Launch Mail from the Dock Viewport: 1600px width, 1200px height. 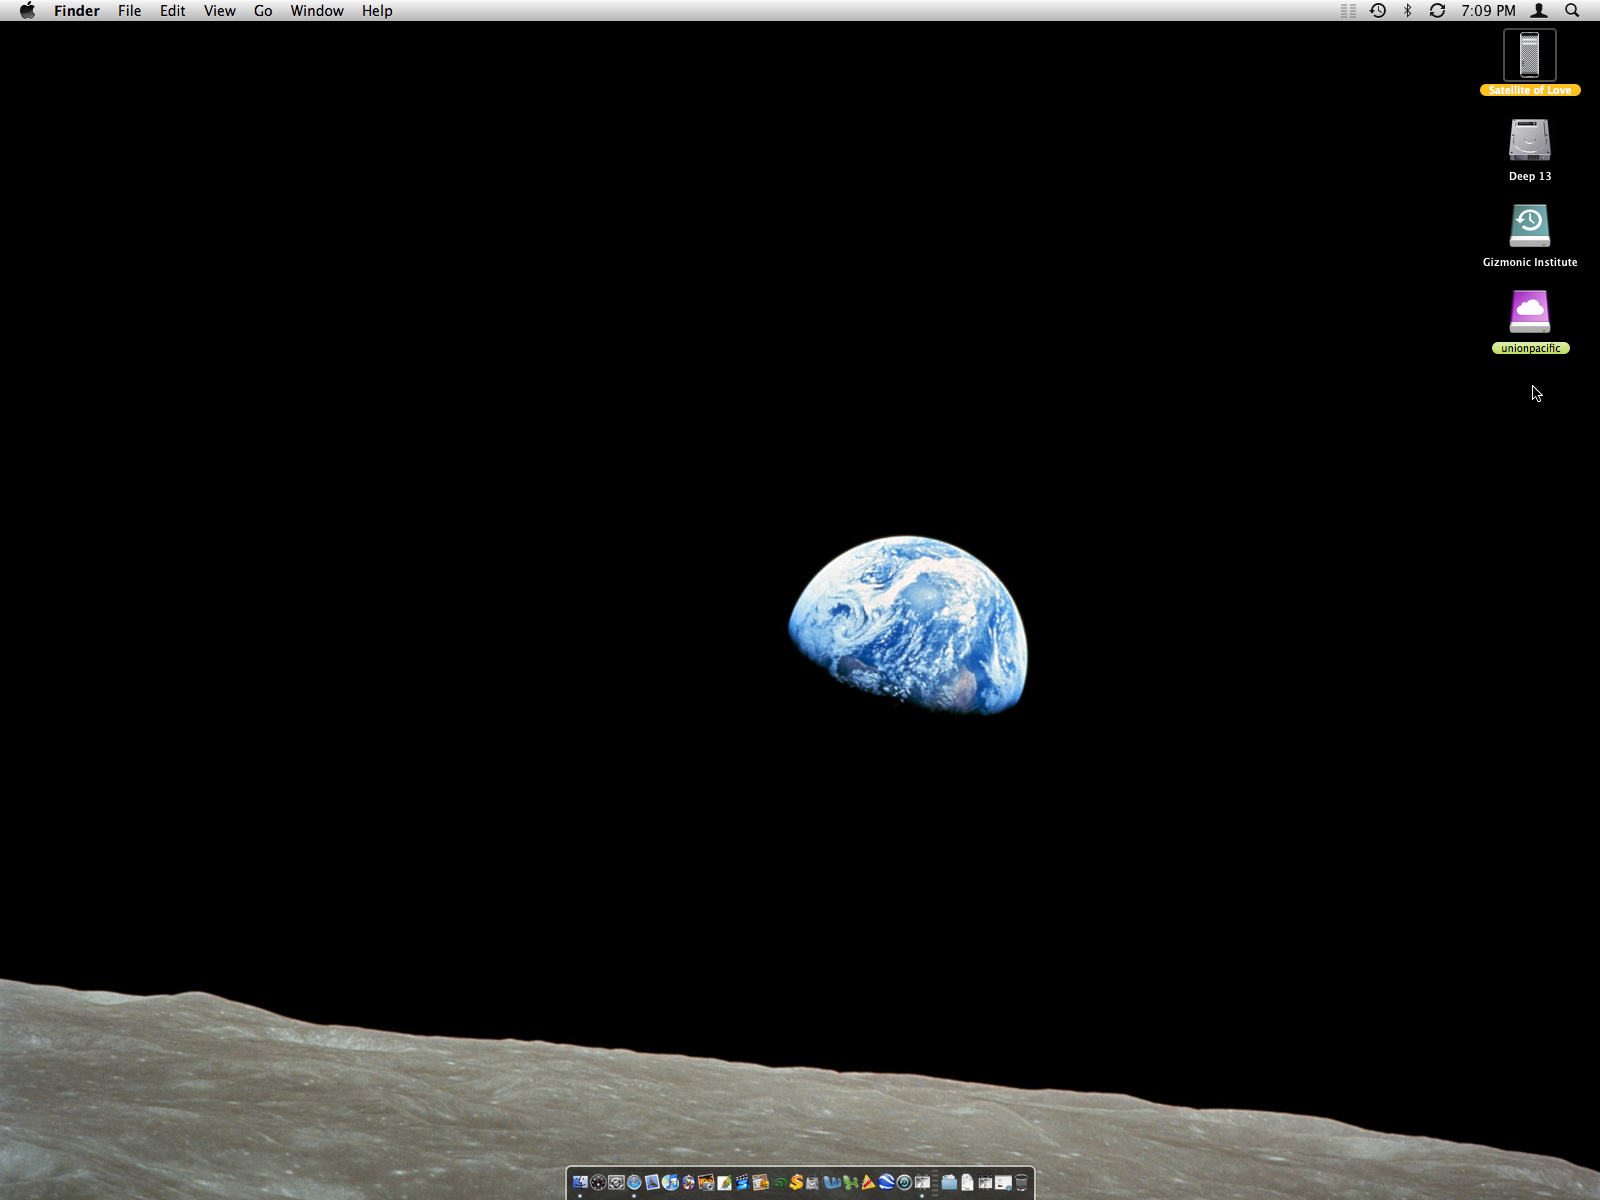652,1182
